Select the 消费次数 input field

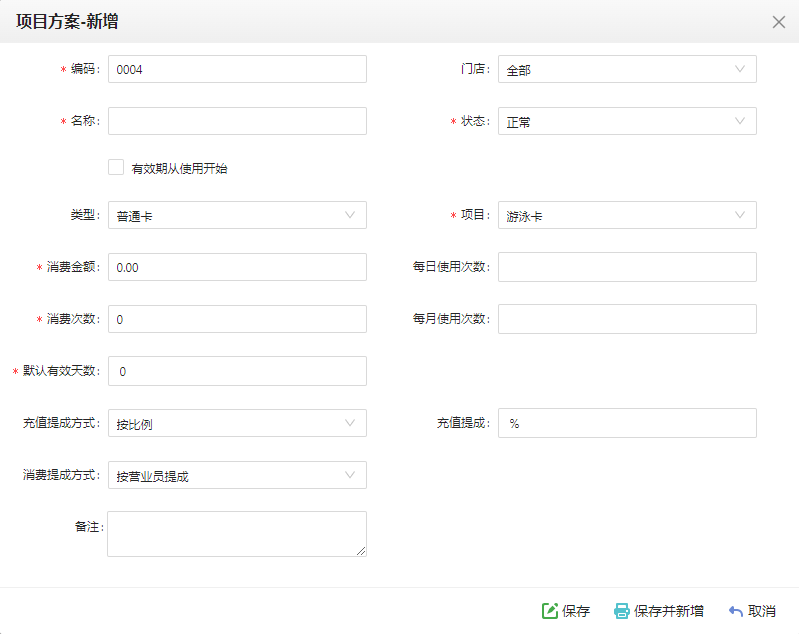click(x=237, y=319)
